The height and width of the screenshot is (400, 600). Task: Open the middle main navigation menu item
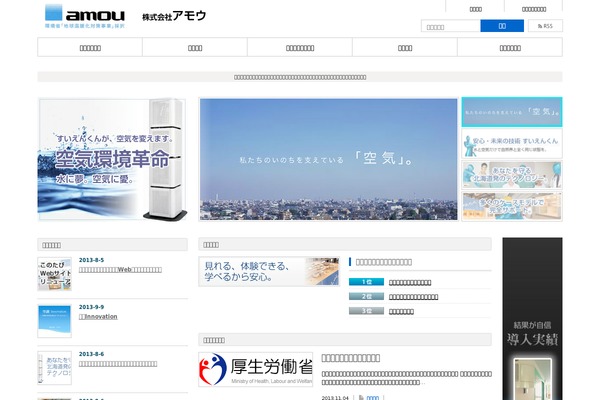coord(300,47)
